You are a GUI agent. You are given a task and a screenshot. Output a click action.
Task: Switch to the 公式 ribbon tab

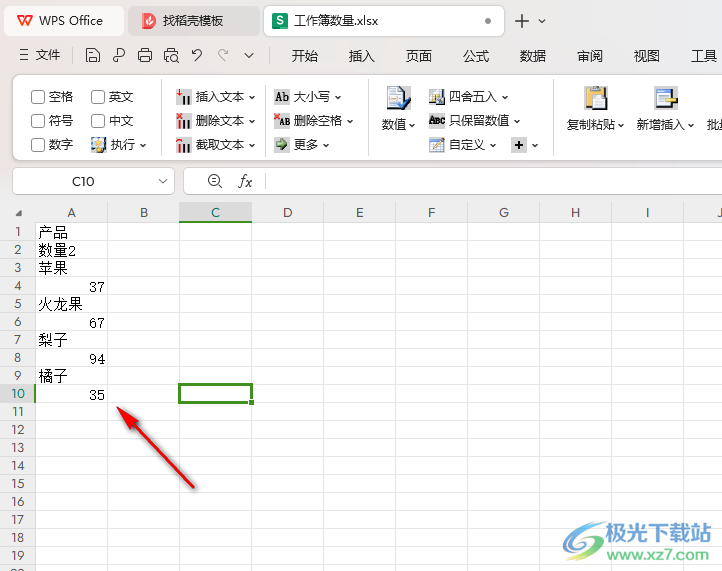point(476,56)
